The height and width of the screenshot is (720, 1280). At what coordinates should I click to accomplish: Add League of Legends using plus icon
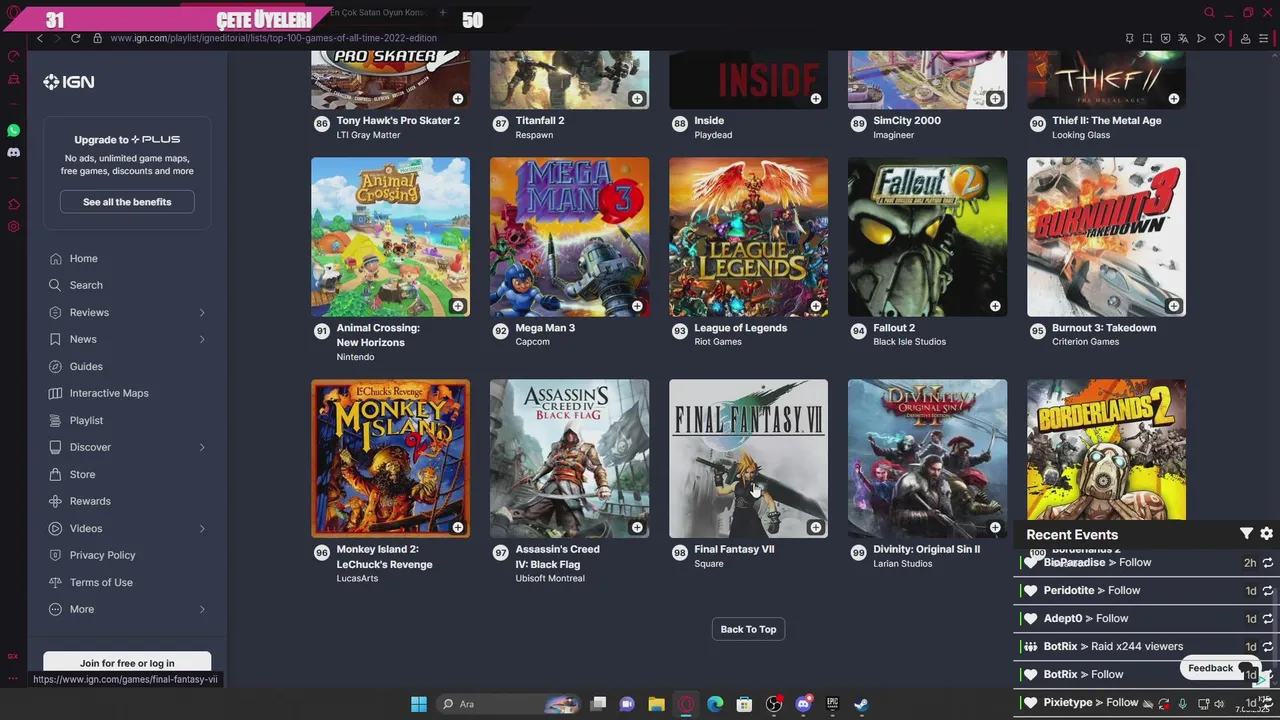pyautogui.click(x=816, y=306)
